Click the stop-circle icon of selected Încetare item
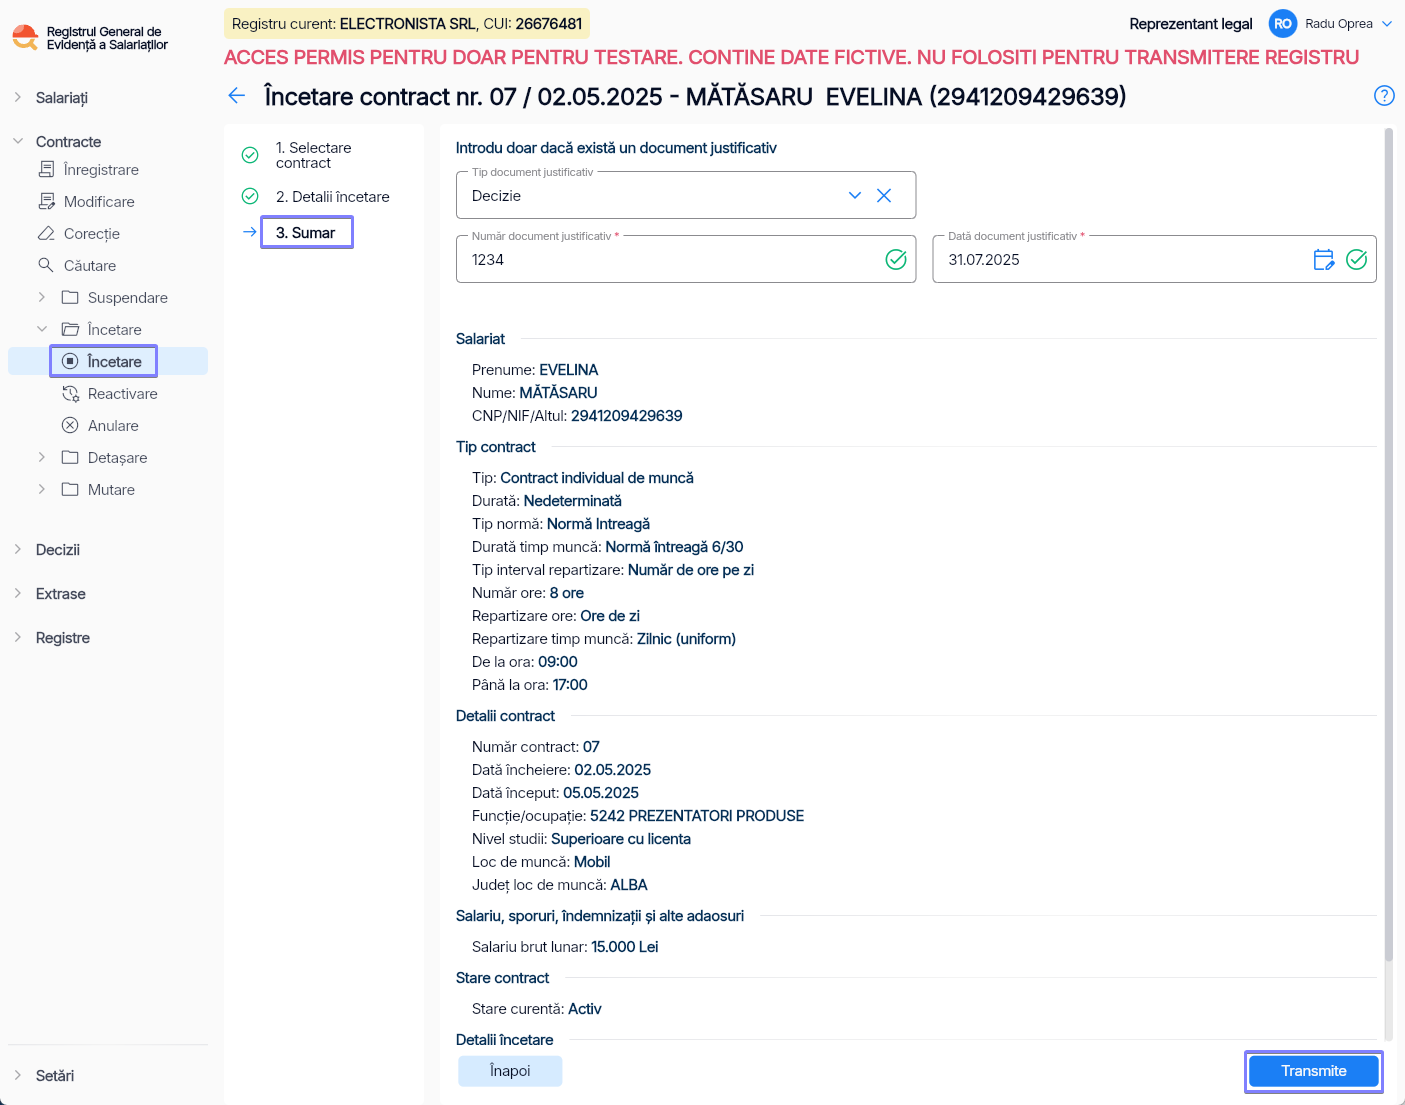Screen dimensions: 1405x1105 [70, 361]
